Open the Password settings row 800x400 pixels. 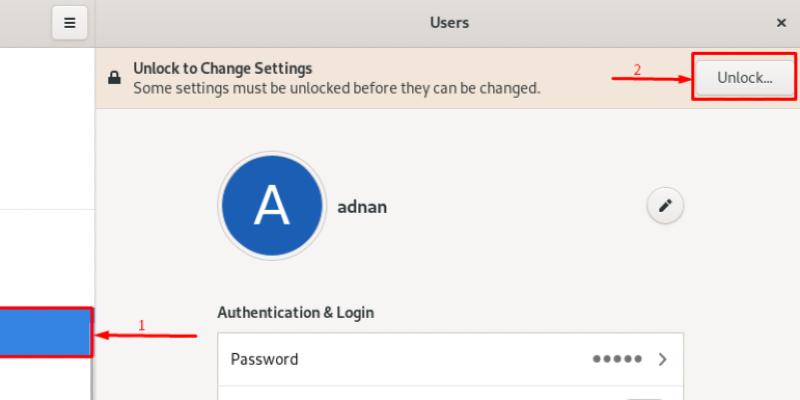point(450,359)
